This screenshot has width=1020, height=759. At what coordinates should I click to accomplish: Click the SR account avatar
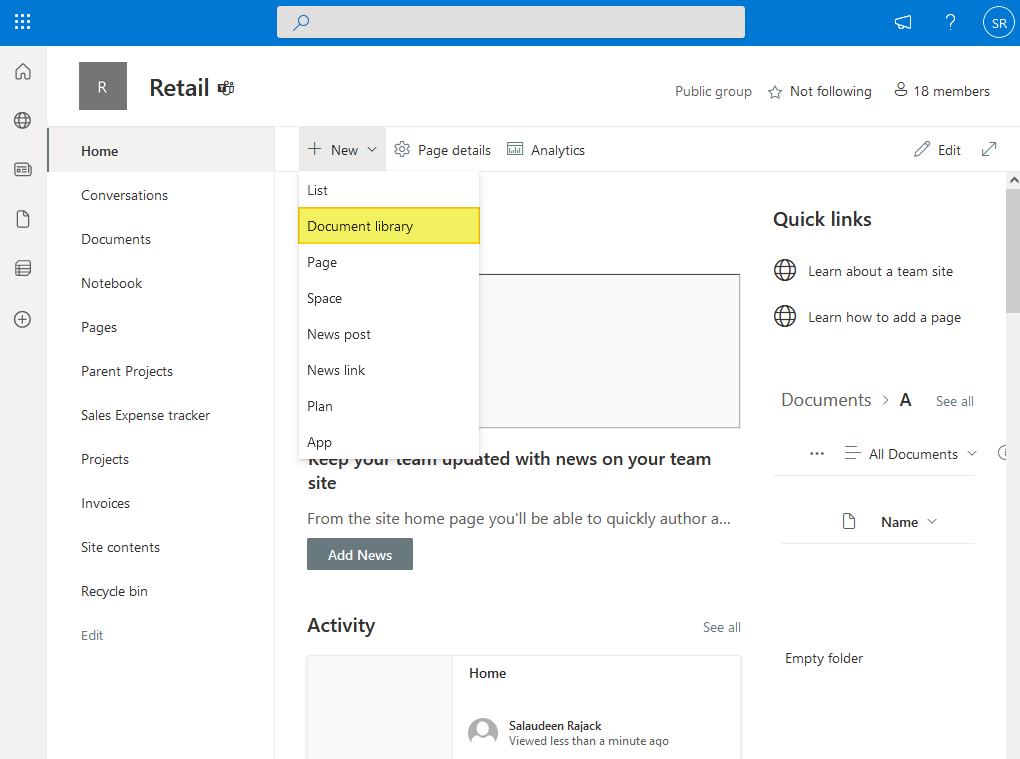coord(998,21)
